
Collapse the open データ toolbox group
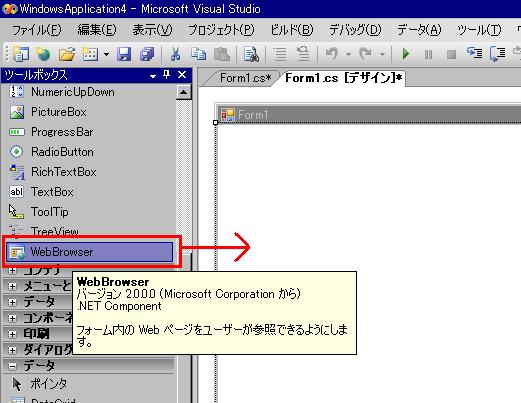[x=12, y=366]
